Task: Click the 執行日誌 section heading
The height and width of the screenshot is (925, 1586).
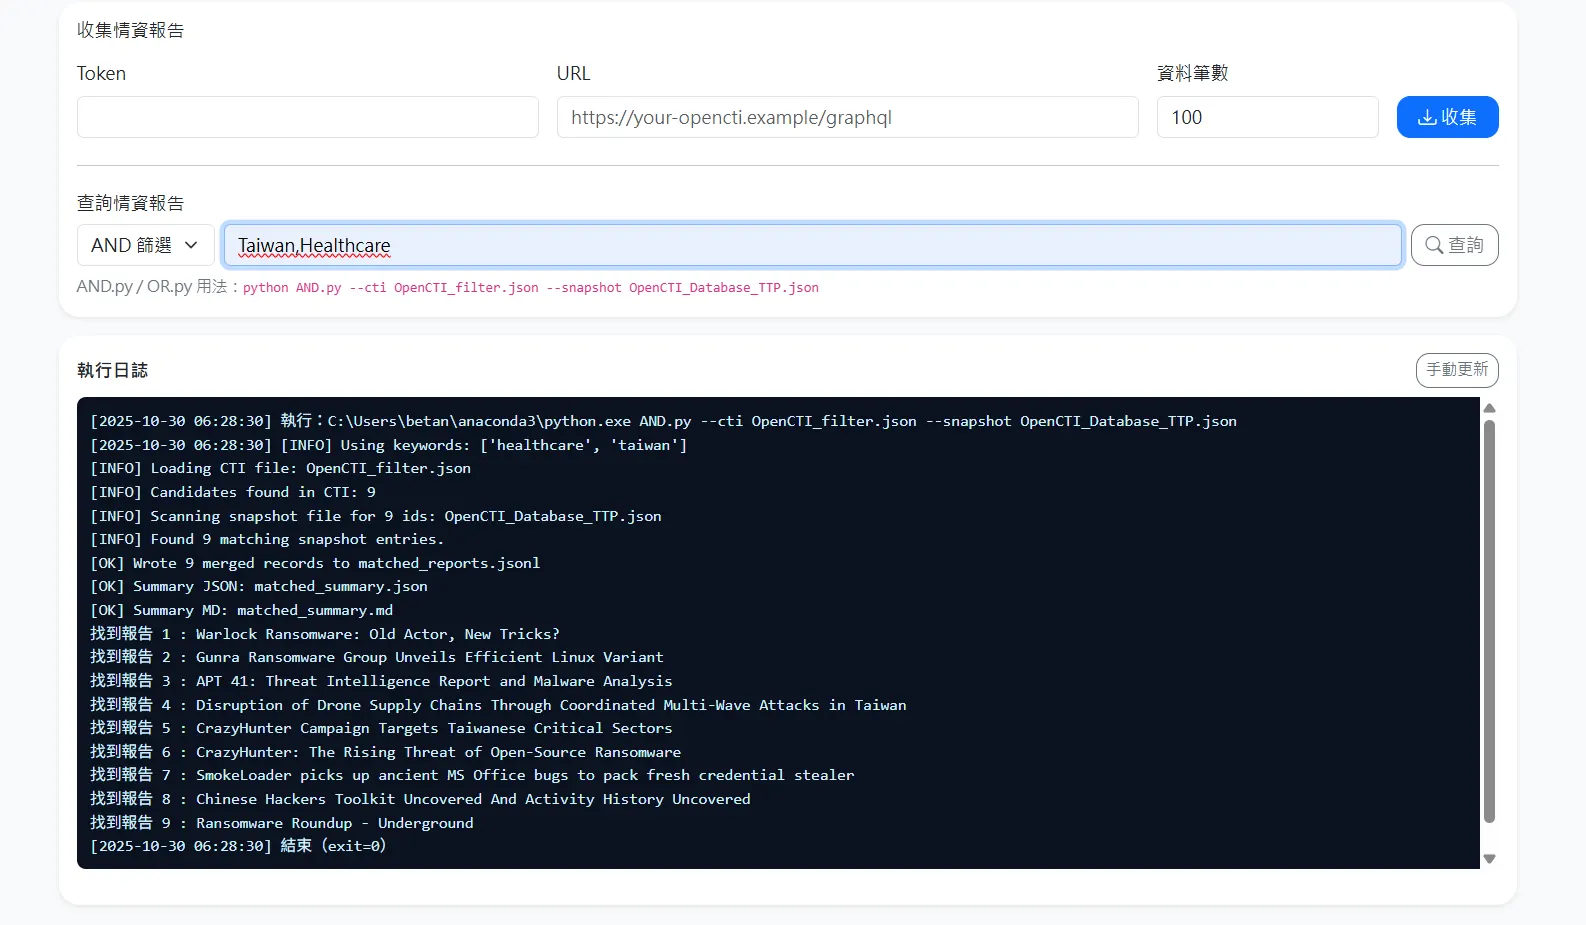Action: pyautogui.click(x=112, y=370)
